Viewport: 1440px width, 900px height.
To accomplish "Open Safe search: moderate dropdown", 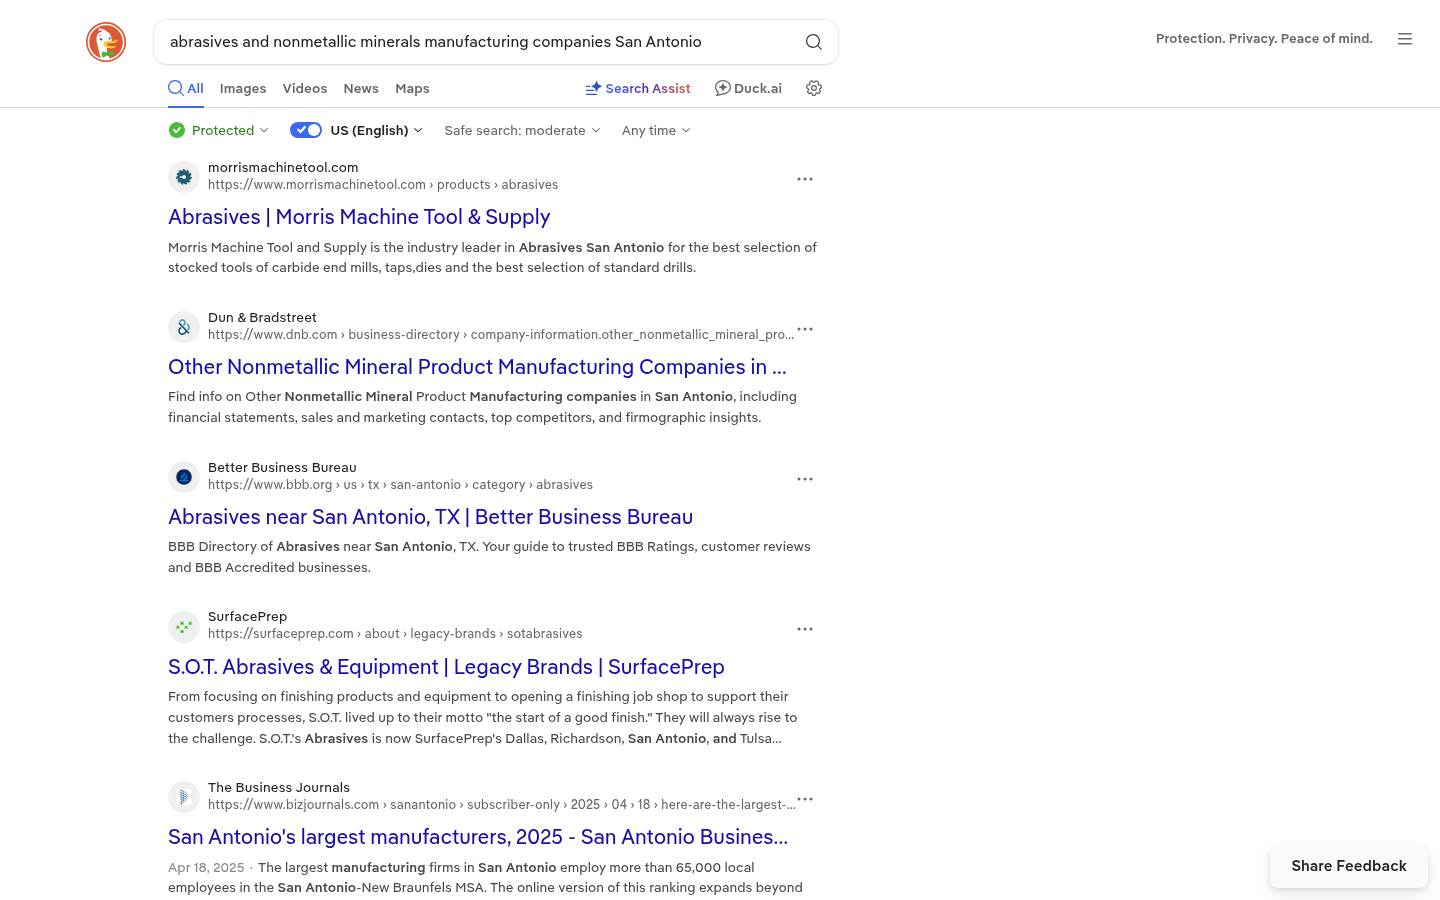I will point(522,130).
